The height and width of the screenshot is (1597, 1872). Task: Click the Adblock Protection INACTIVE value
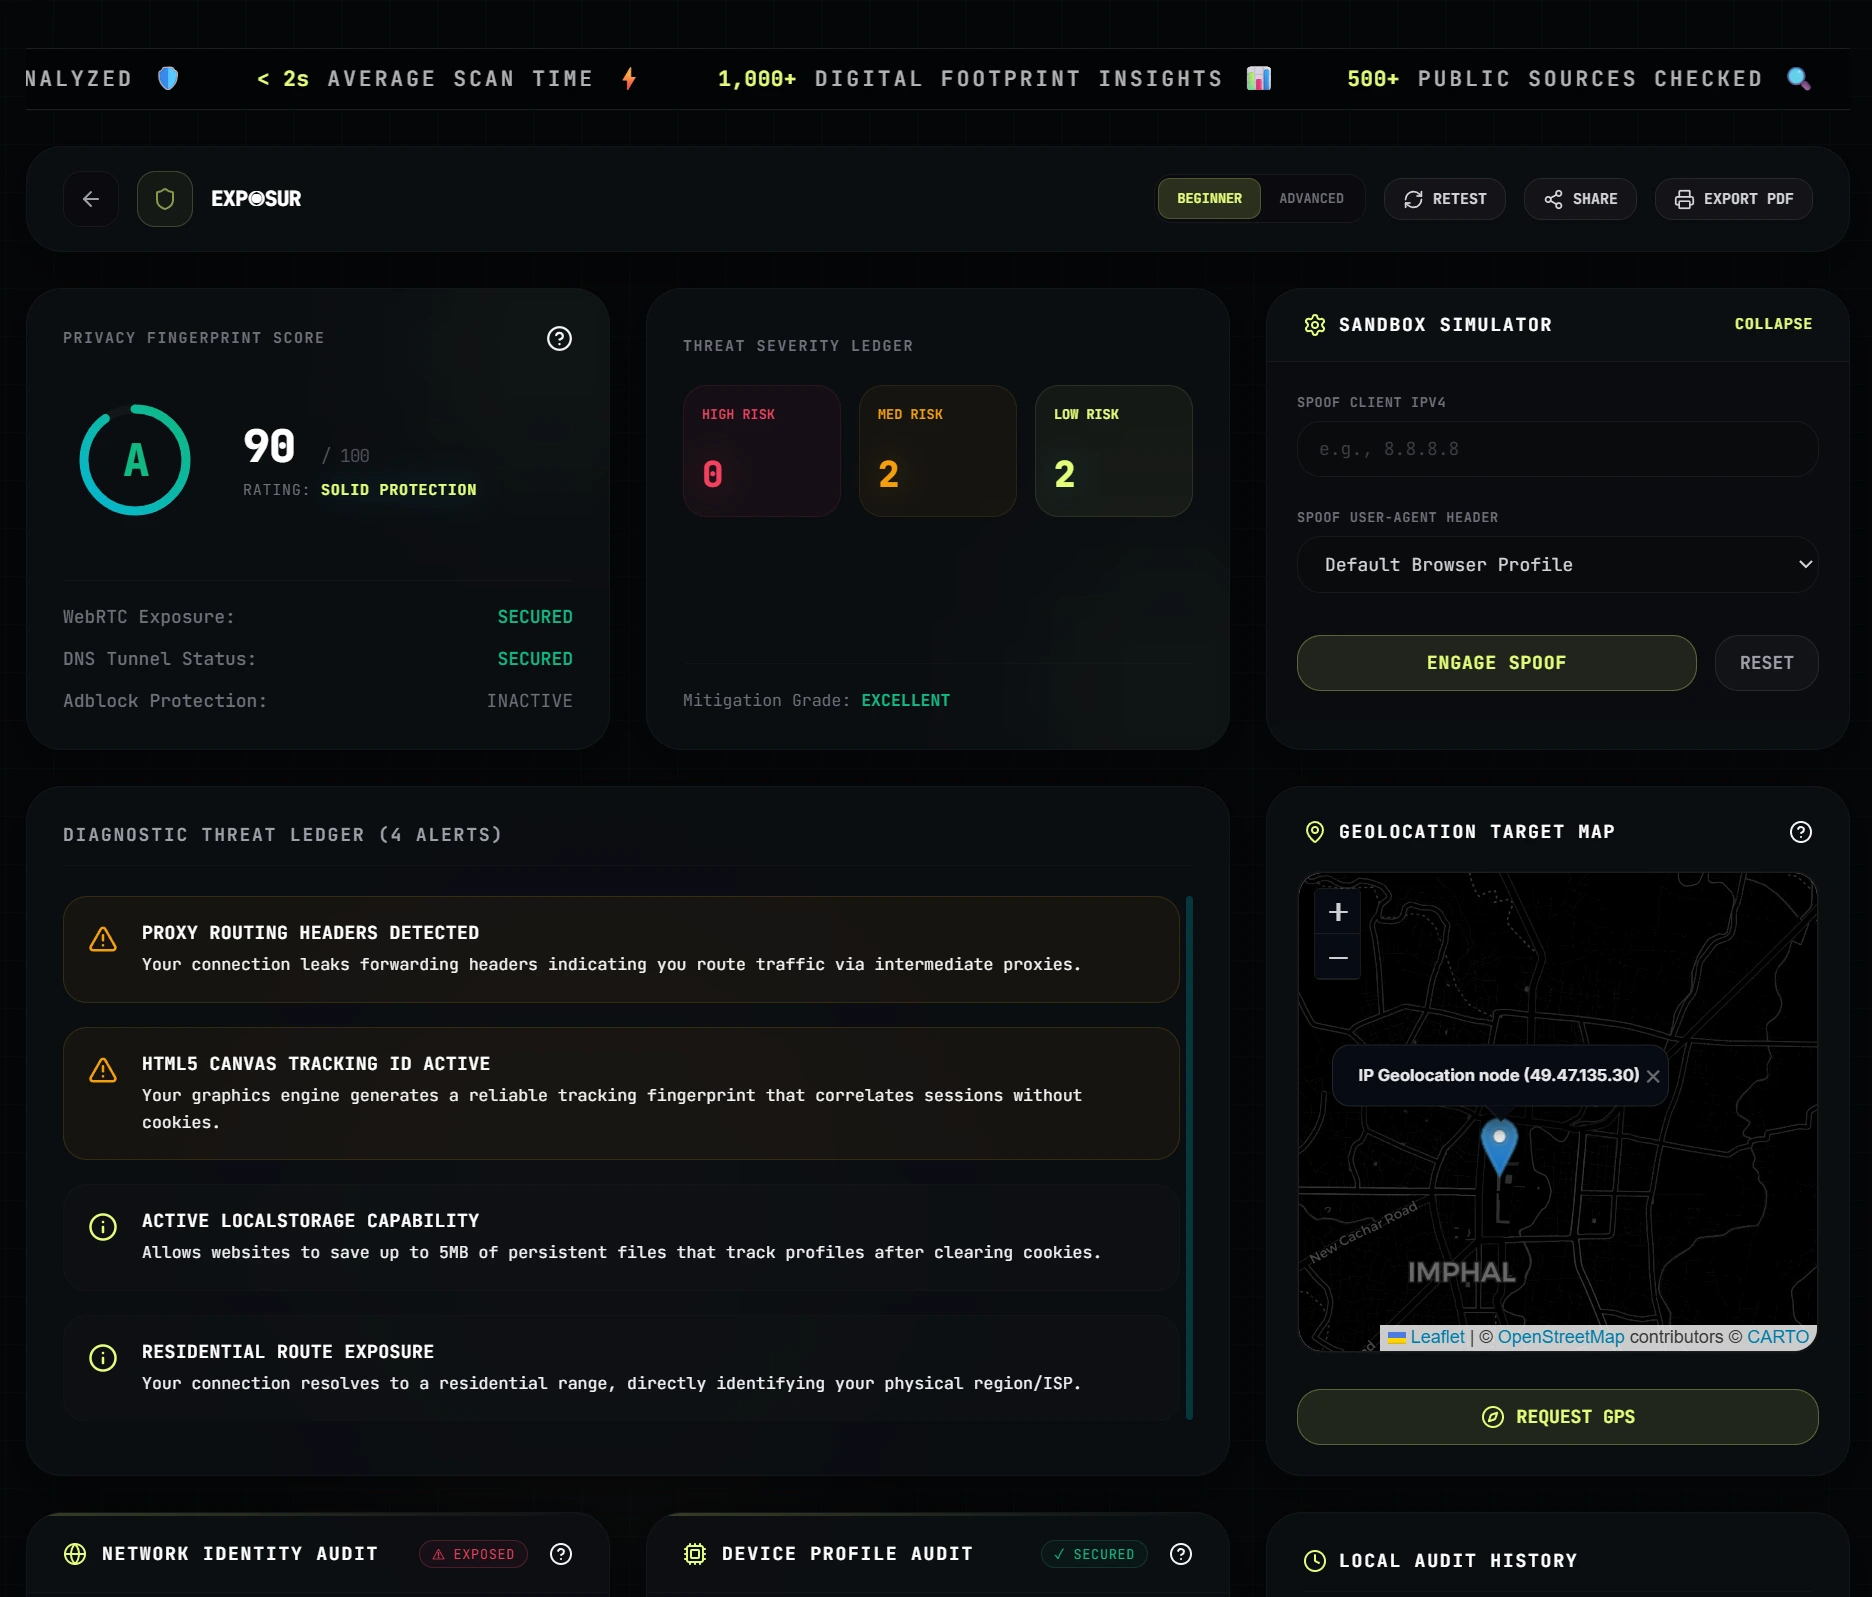click(x=530, y=701)
